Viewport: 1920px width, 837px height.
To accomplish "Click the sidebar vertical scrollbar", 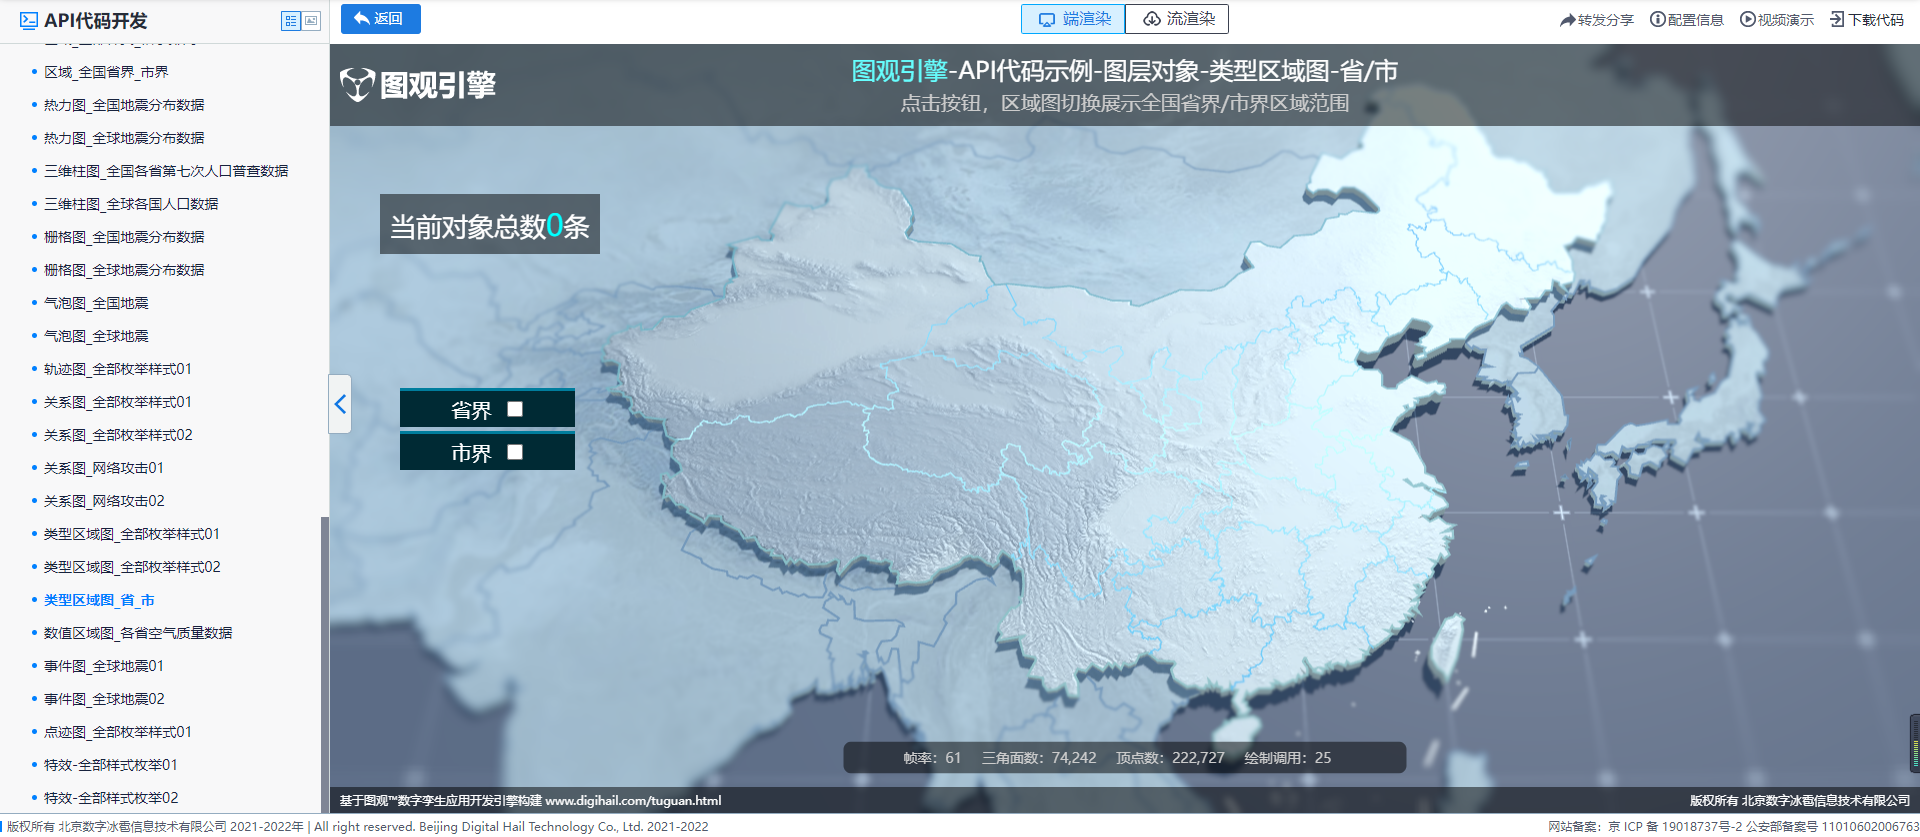I will 324,665.
